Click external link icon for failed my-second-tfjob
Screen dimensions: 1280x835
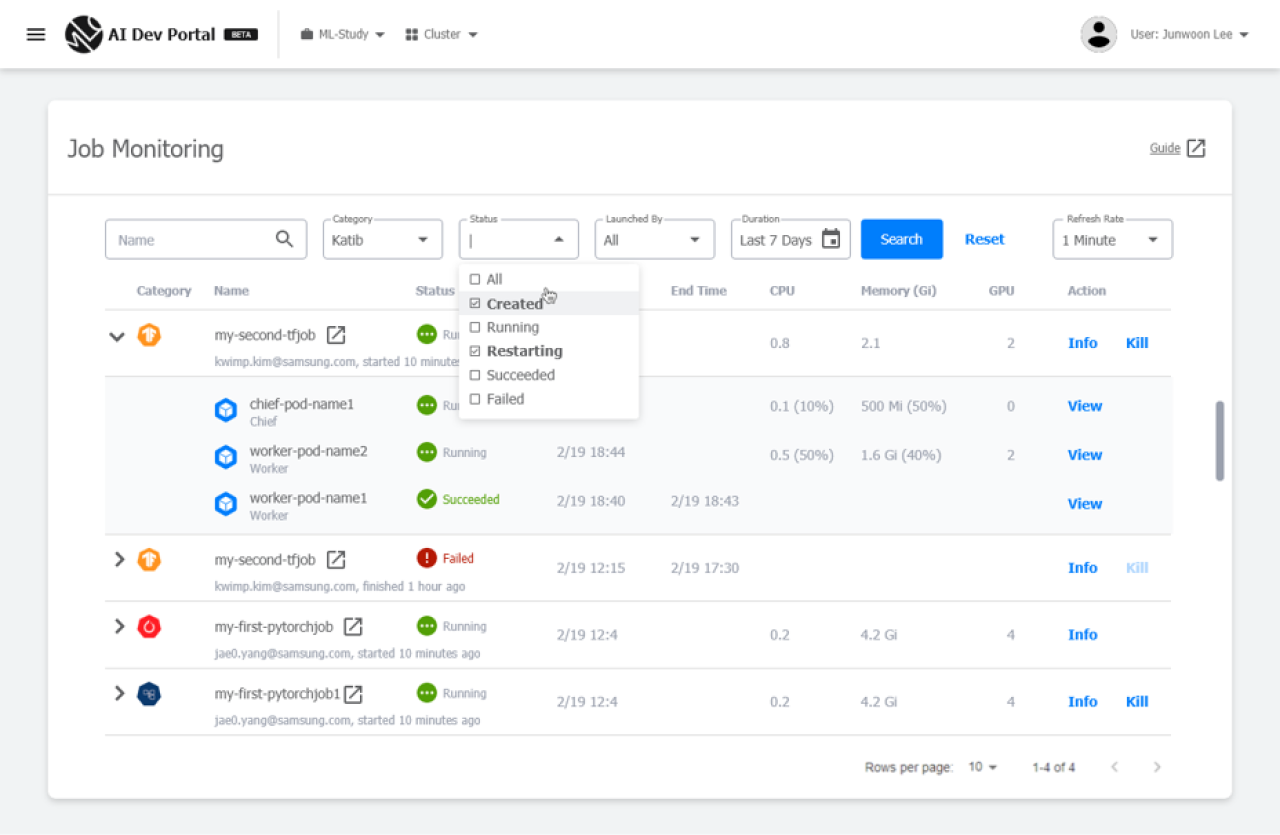[x=336, y=560]
